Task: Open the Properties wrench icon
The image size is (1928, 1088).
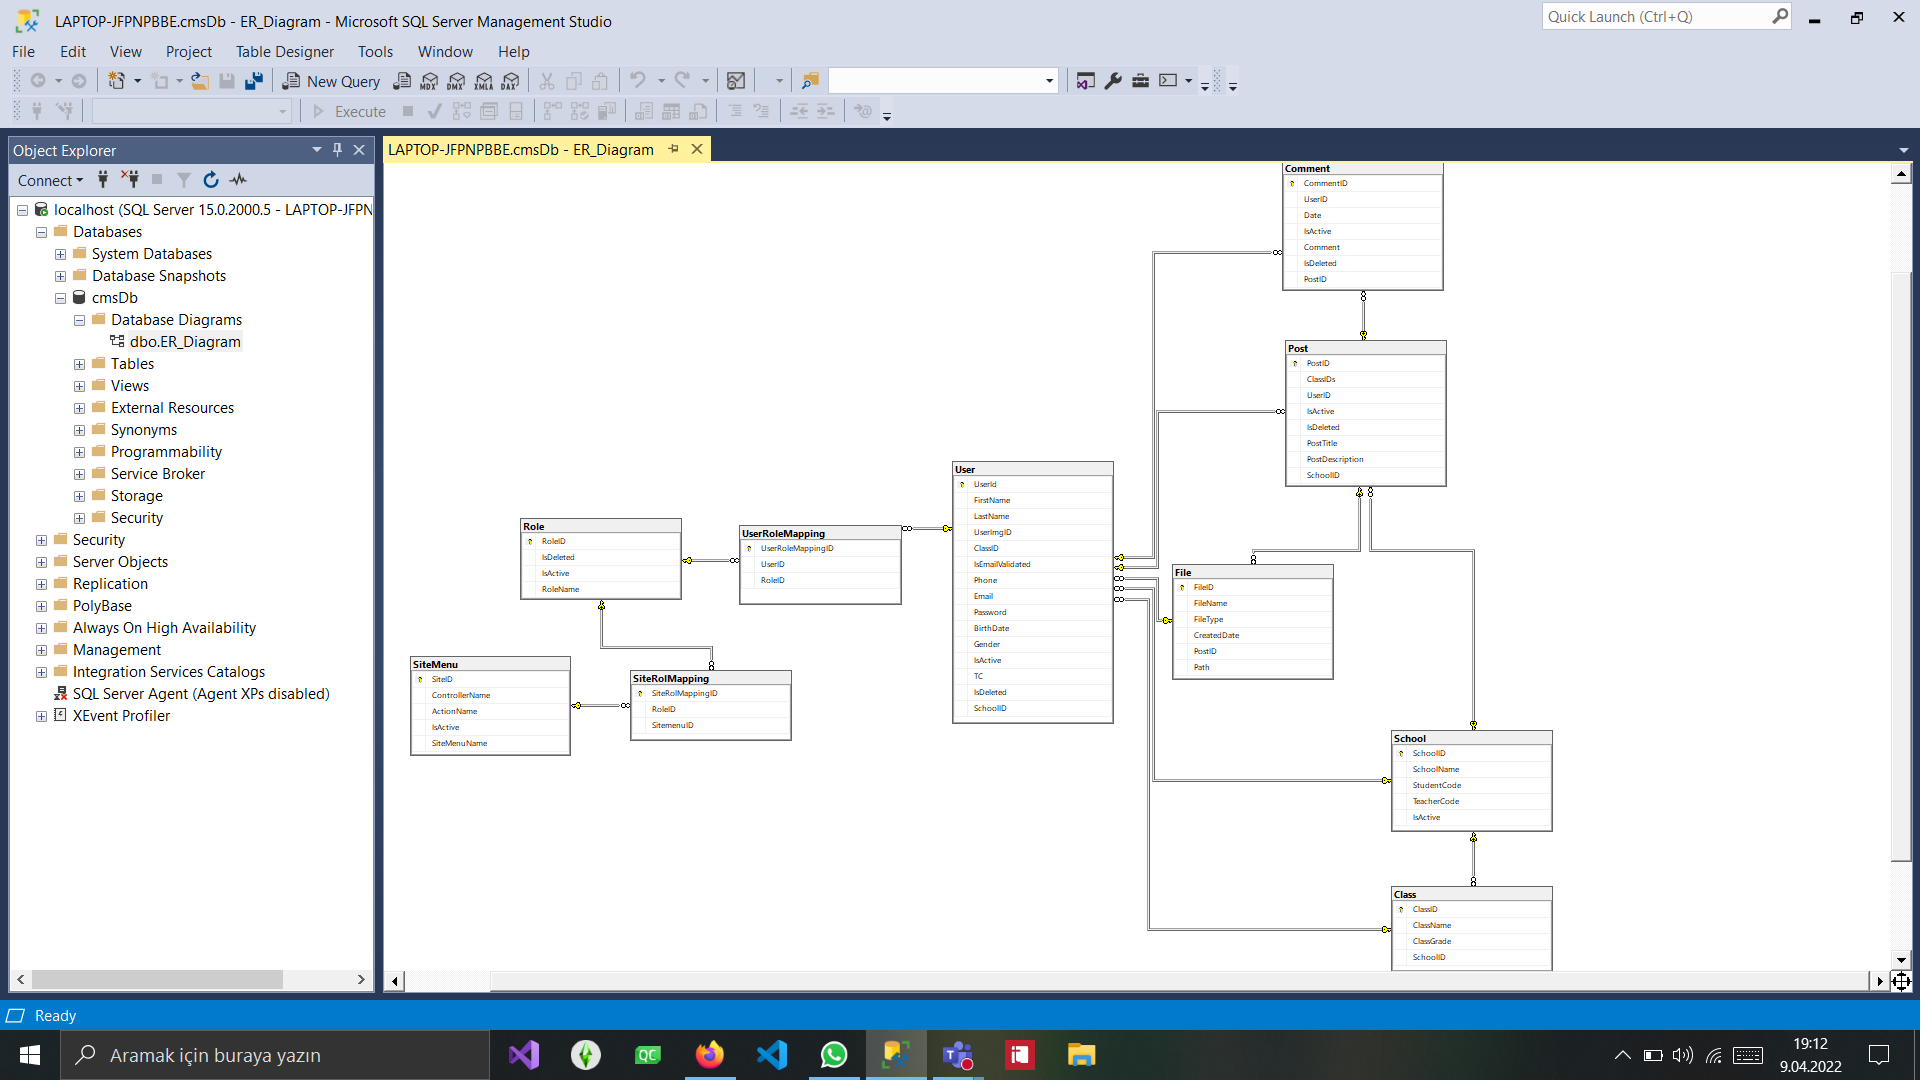Action: (x=1113, y=81)
